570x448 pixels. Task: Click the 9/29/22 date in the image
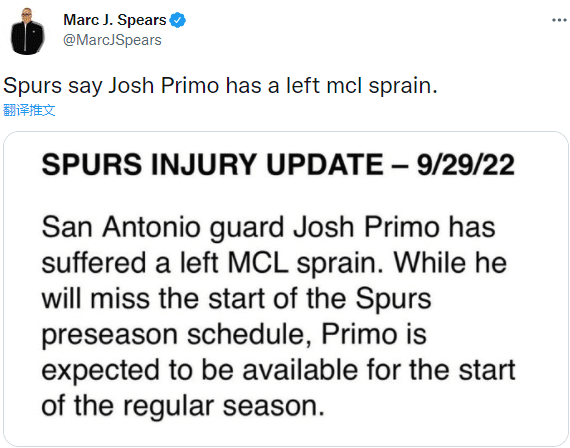point(465,164)
